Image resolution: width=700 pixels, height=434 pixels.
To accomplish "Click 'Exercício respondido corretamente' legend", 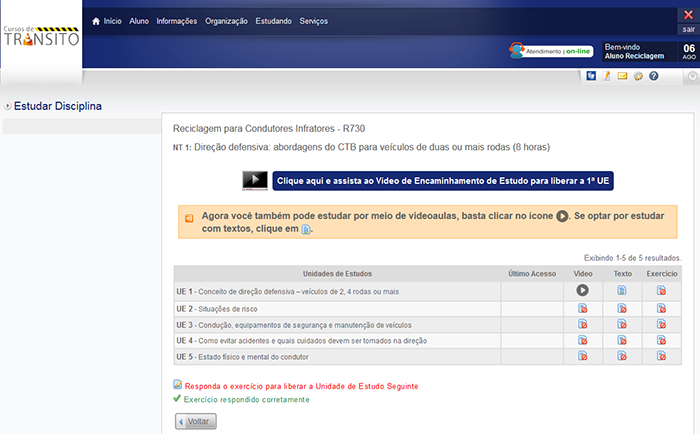I will tap(246, 399).
